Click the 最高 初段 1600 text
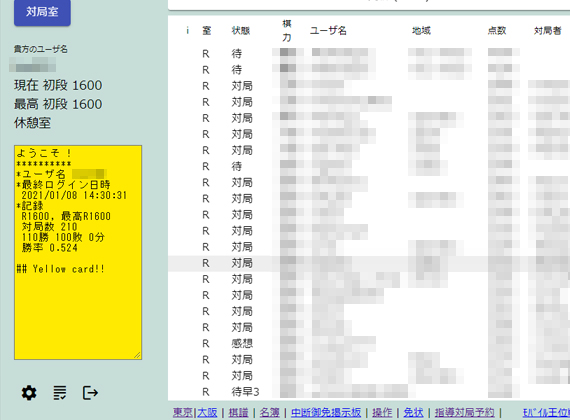 [x=58, y=104]
